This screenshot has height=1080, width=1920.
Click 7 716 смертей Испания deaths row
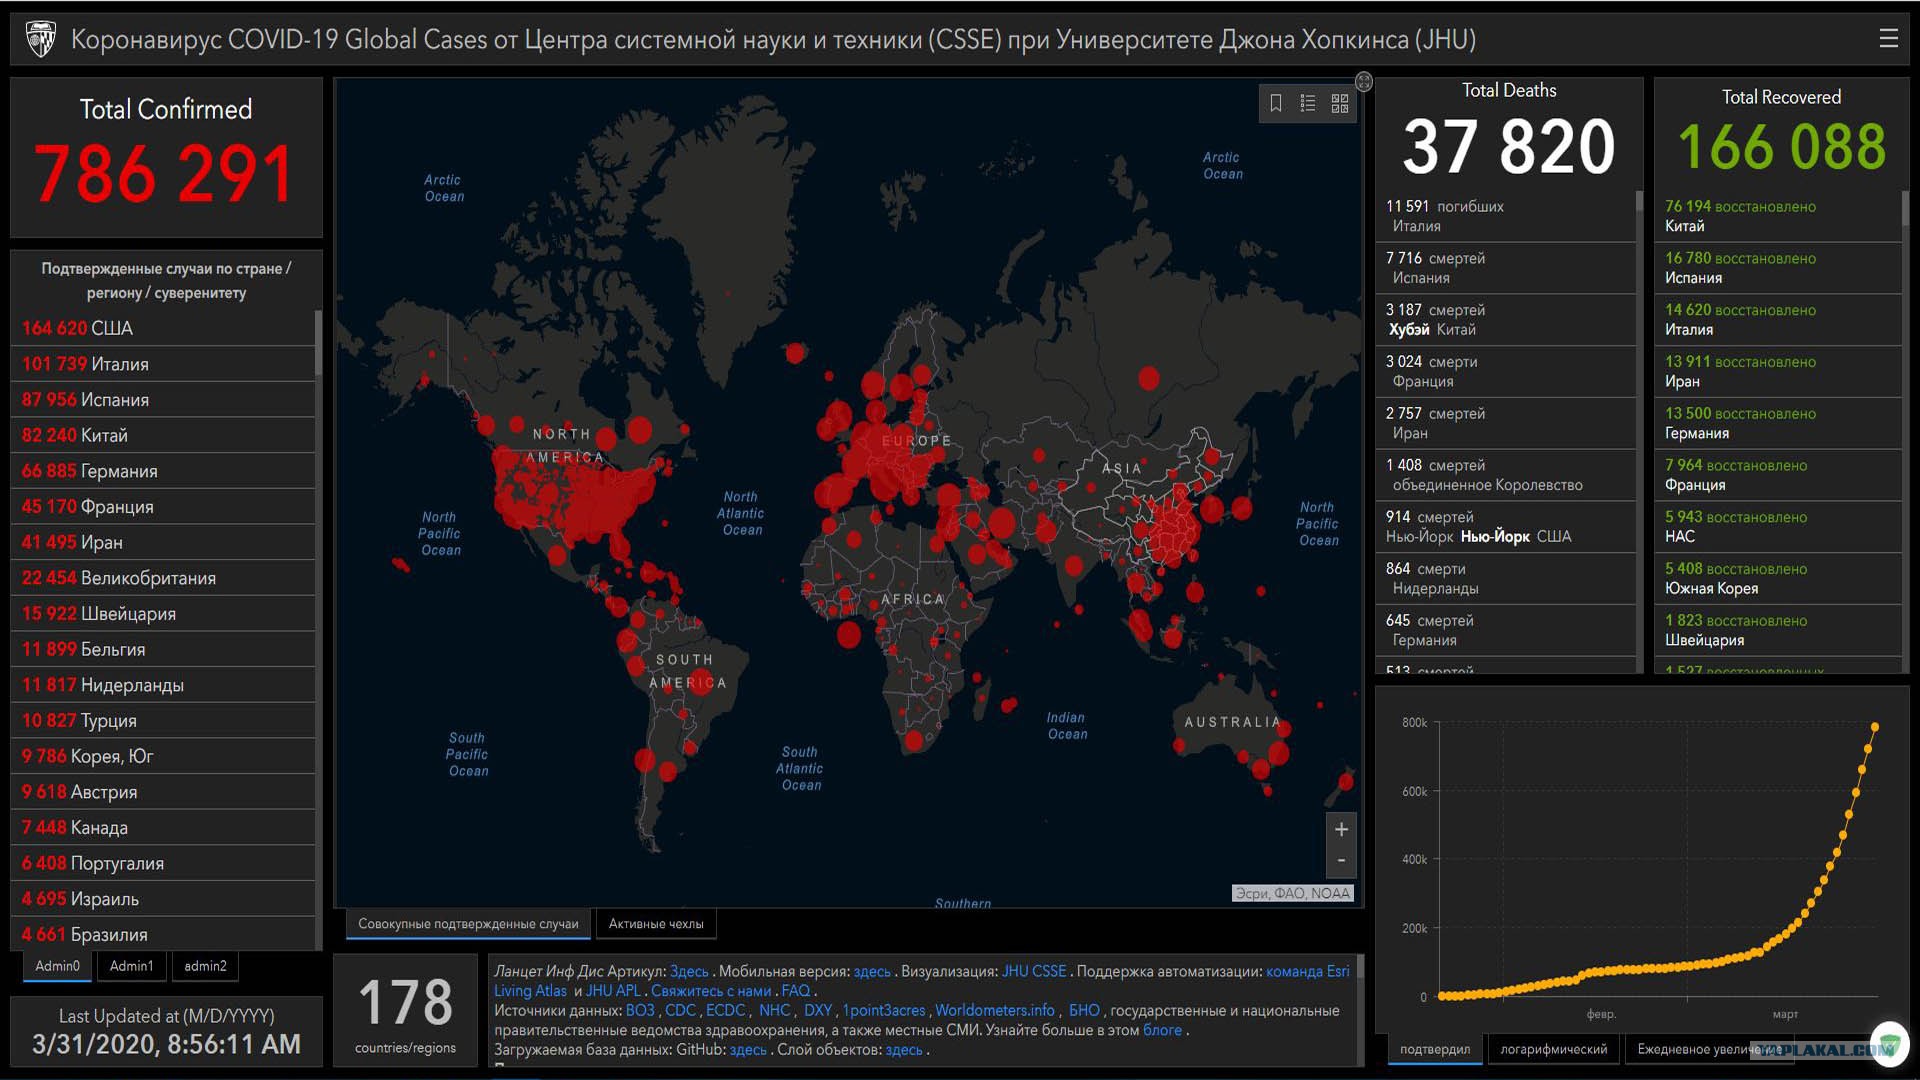click(x=1506, y=268)
